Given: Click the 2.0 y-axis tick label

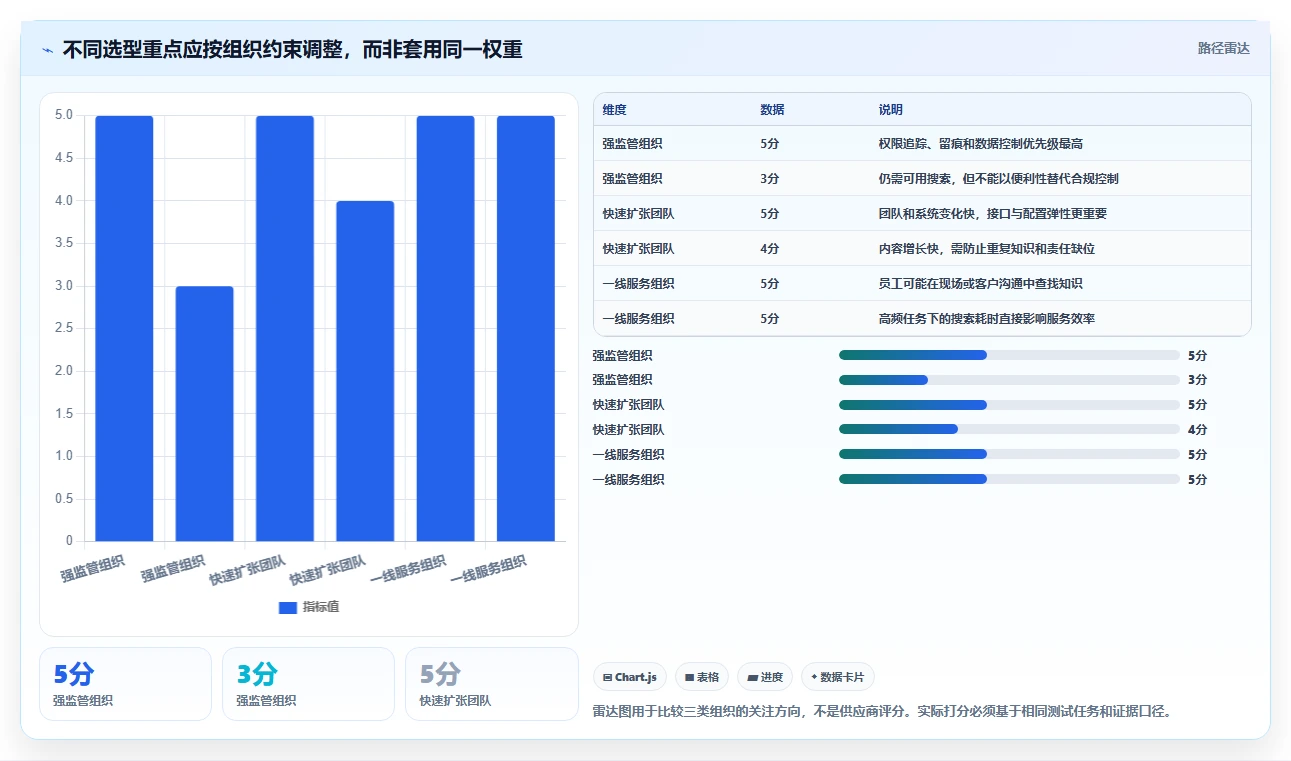Looking at the screenshot, I should click(64, 371).
